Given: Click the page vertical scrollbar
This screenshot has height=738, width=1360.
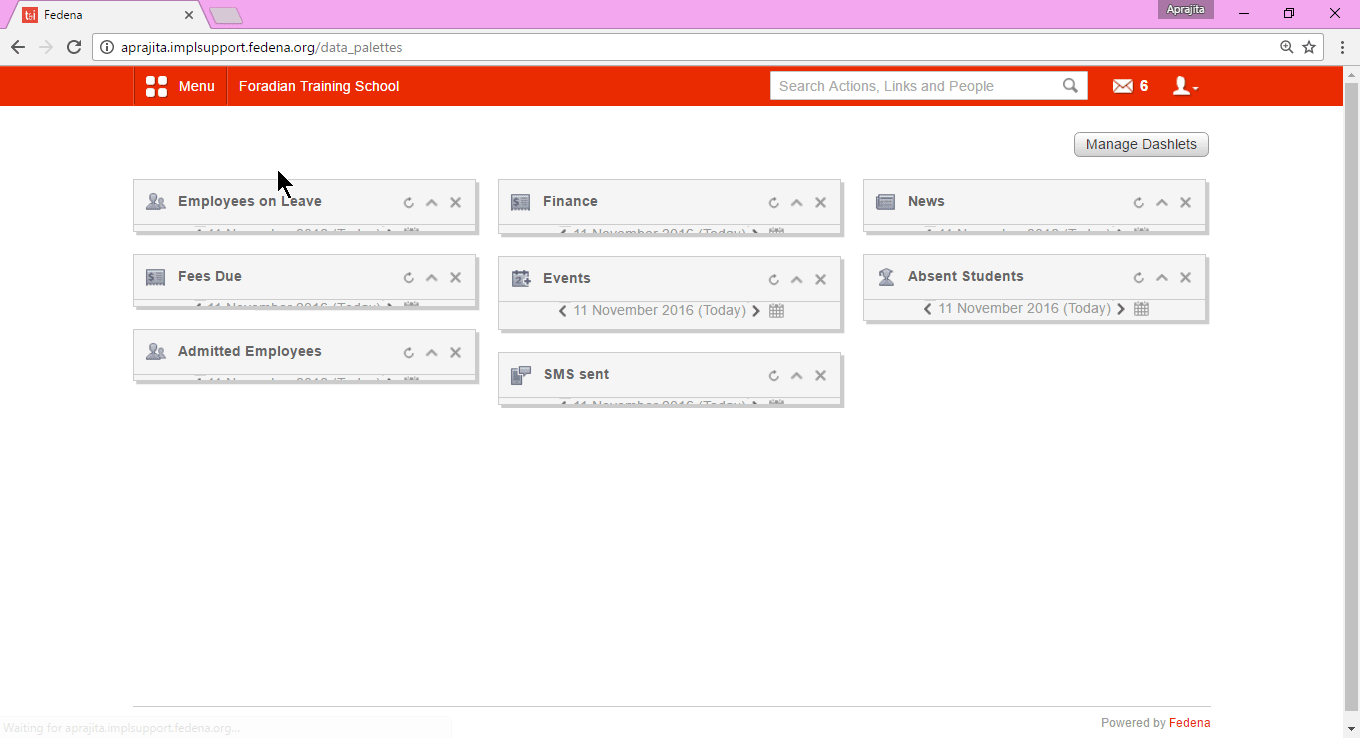Looking at the screenshot, I should pos(1352,395).
